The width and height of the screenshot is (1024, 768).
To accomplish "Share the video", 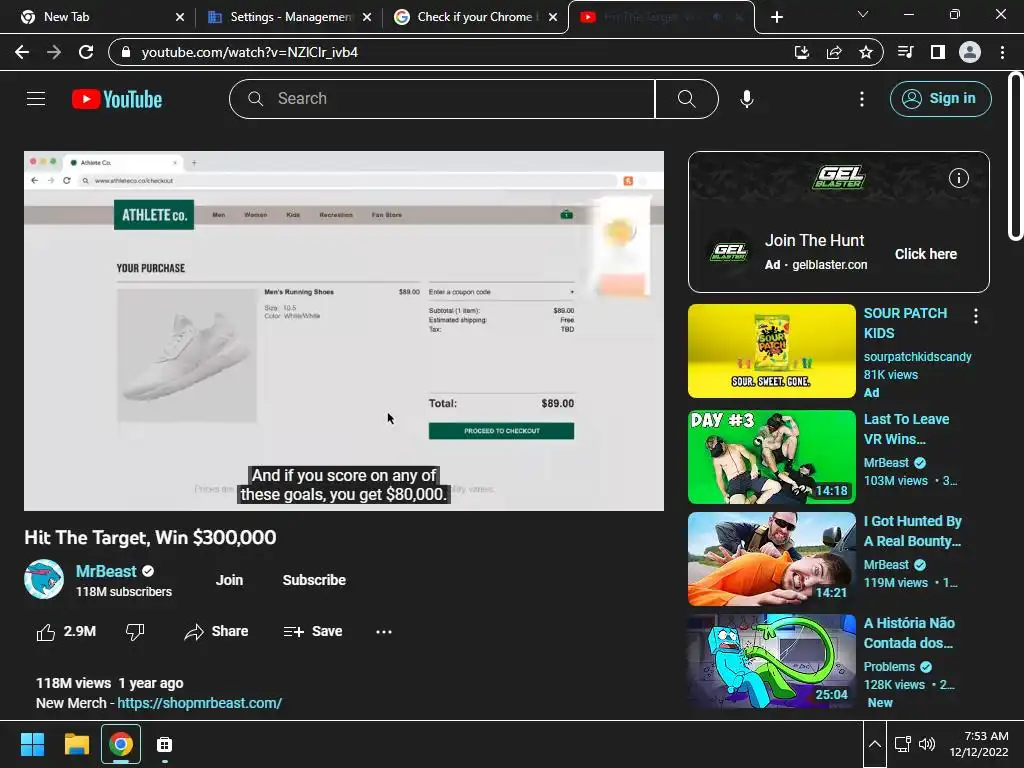I will coord(216,632).
